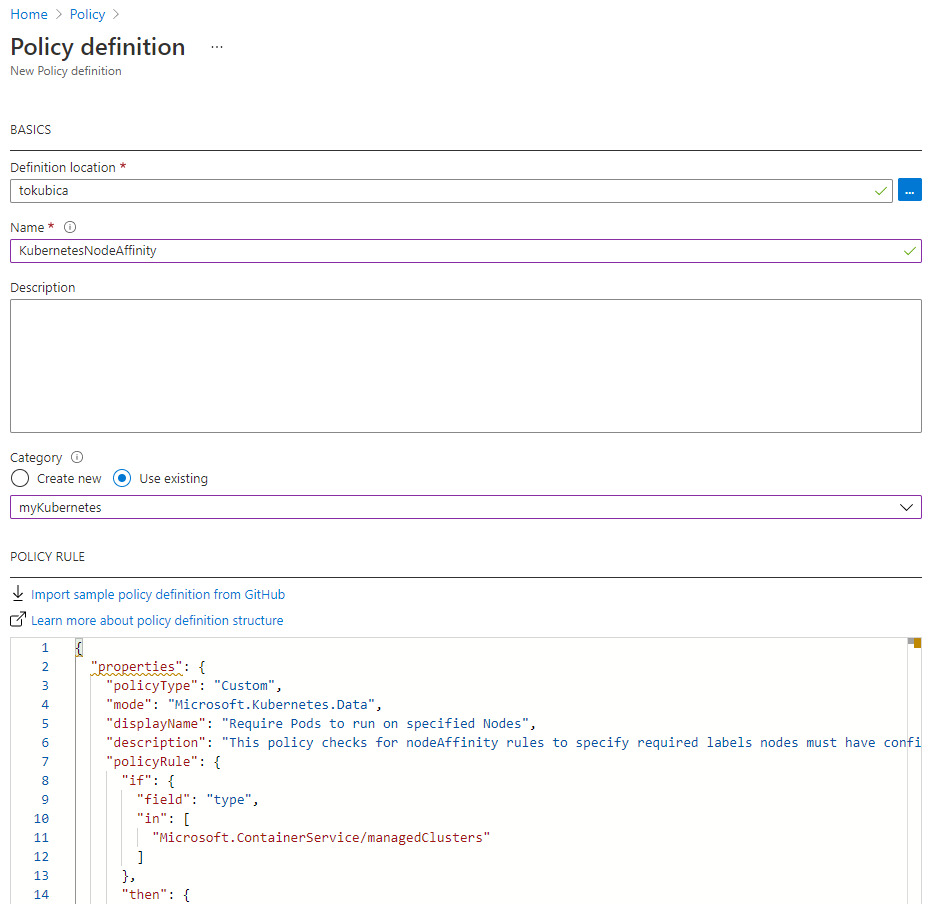Place cursor on the displayName line in editor
This screenshot has width=946, height=904.
coord(320,723)
